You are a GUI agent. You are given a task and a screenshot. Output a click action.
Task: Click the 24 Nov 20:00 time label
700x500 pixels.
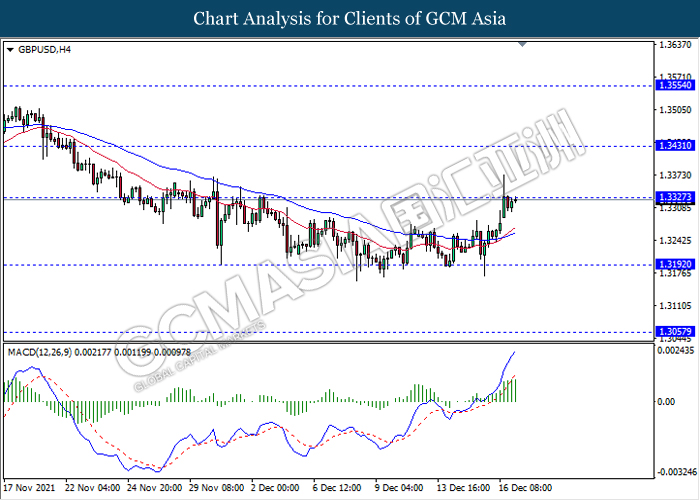(154, 488)
